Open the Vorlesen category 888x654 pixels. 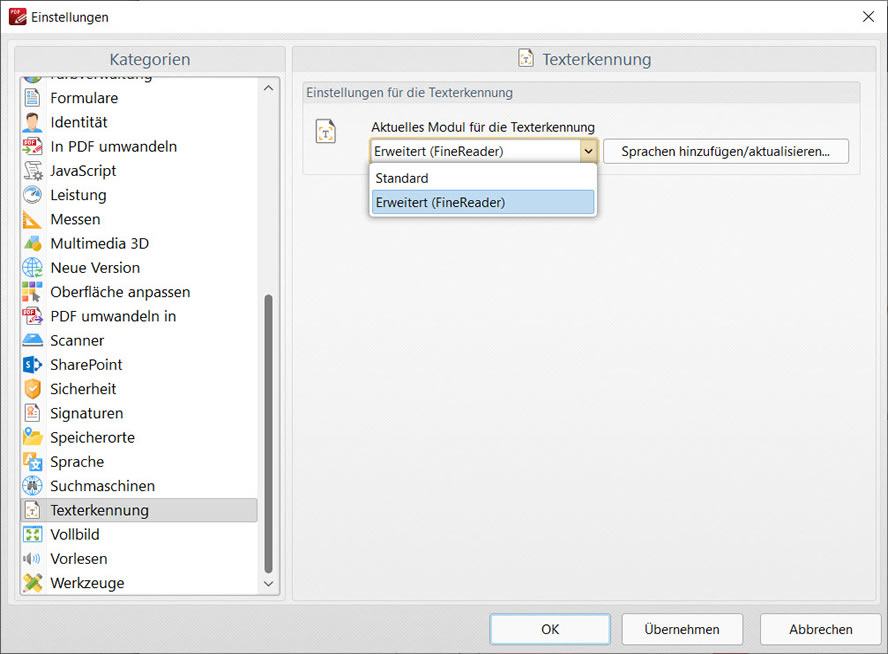click(x=139, y=559)
